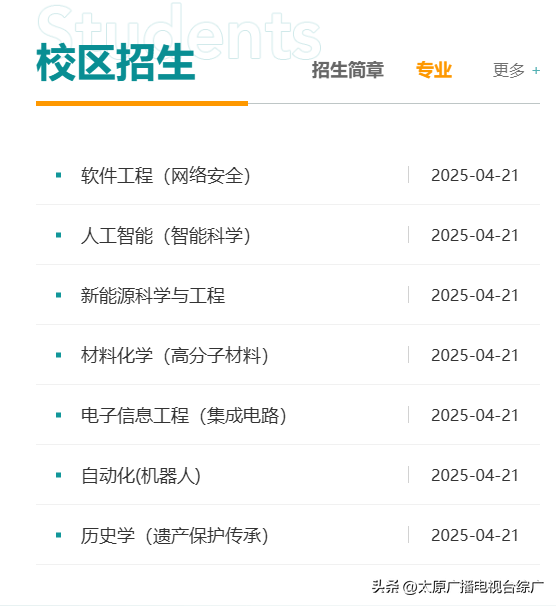Screen dimensions: 556x606
Task: Switch to the 招生简章 tab
Action: click(348, 70)
